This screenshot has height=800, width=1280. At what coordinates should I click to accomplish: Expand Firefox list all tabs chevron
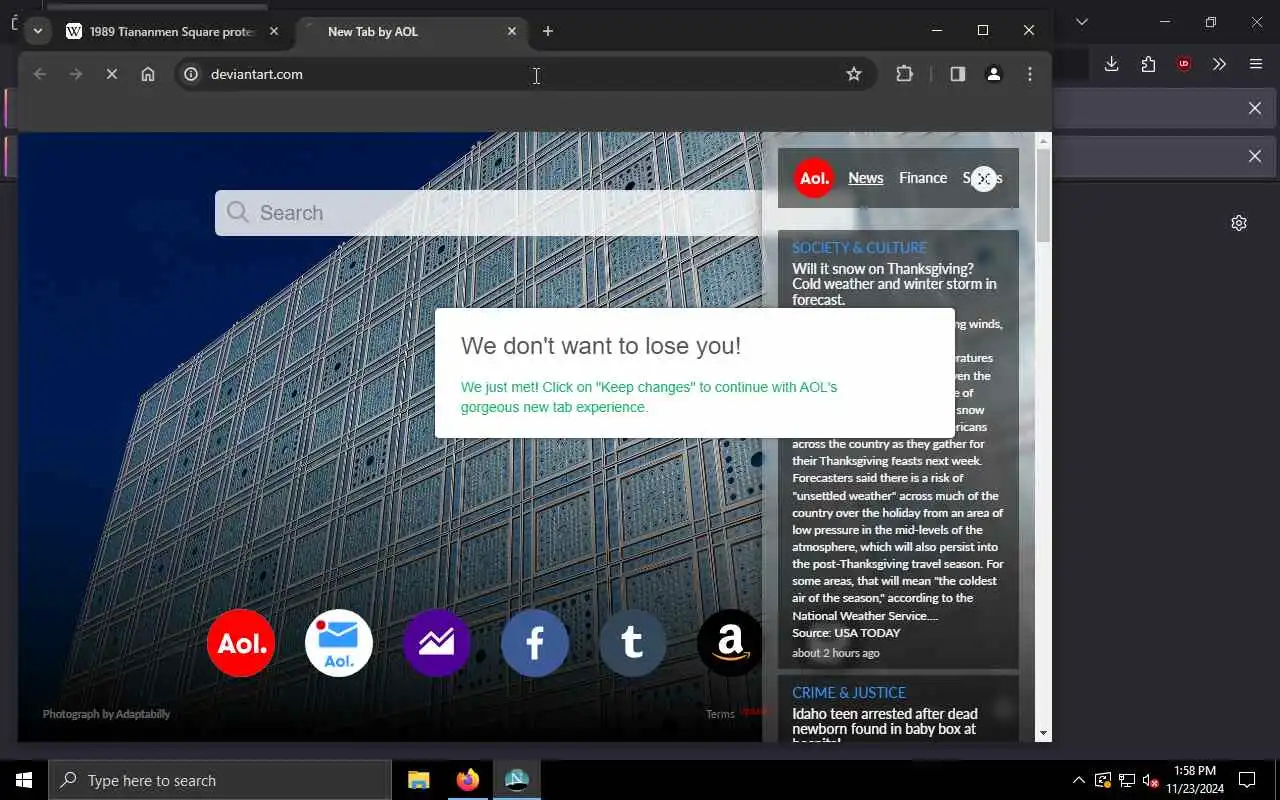coord(1081,22)
